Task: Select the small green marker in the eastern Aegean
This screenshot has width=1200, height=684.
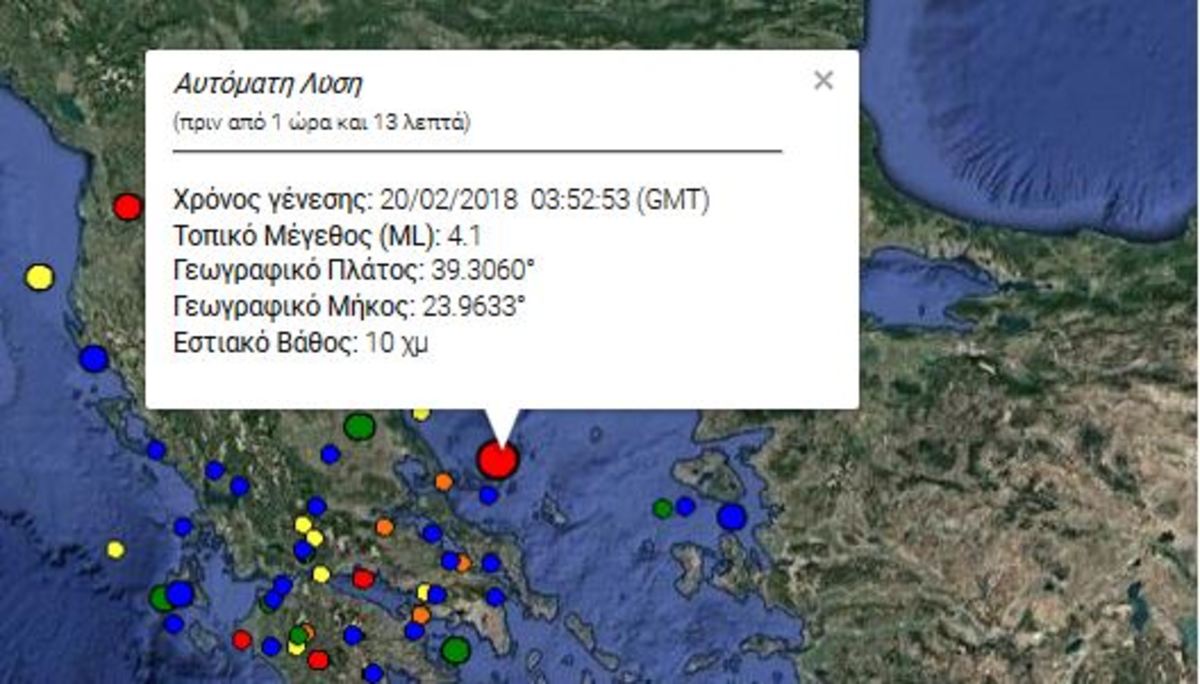Action: click(662, 508)
